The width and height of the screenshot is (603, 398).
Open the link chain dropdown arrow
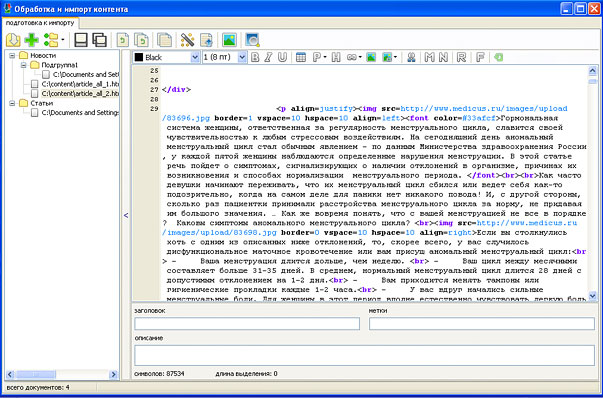click(360, 57)
